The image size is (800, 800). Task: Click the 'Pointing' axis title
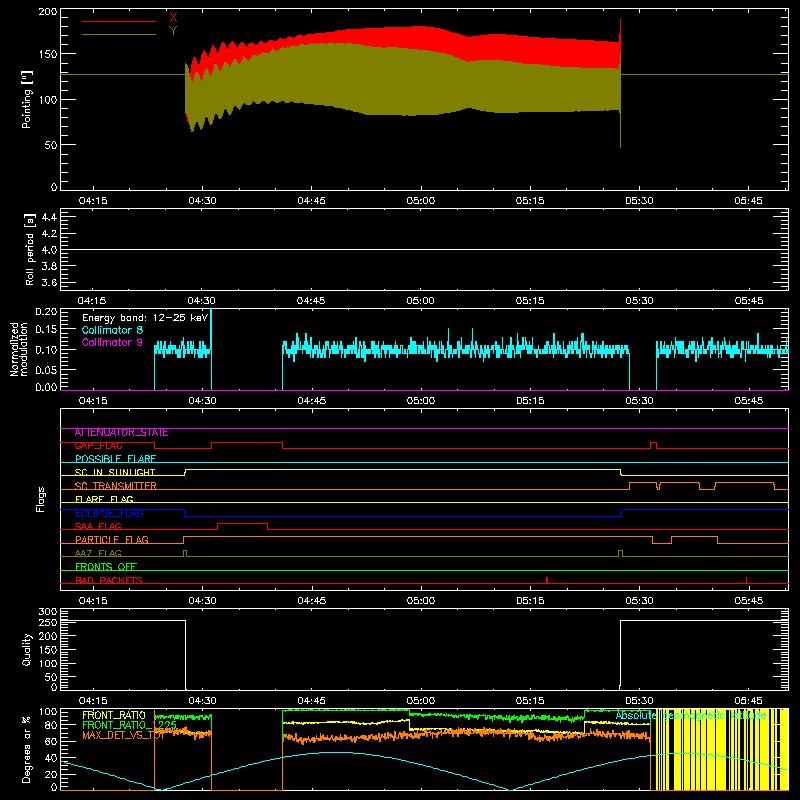27,99
